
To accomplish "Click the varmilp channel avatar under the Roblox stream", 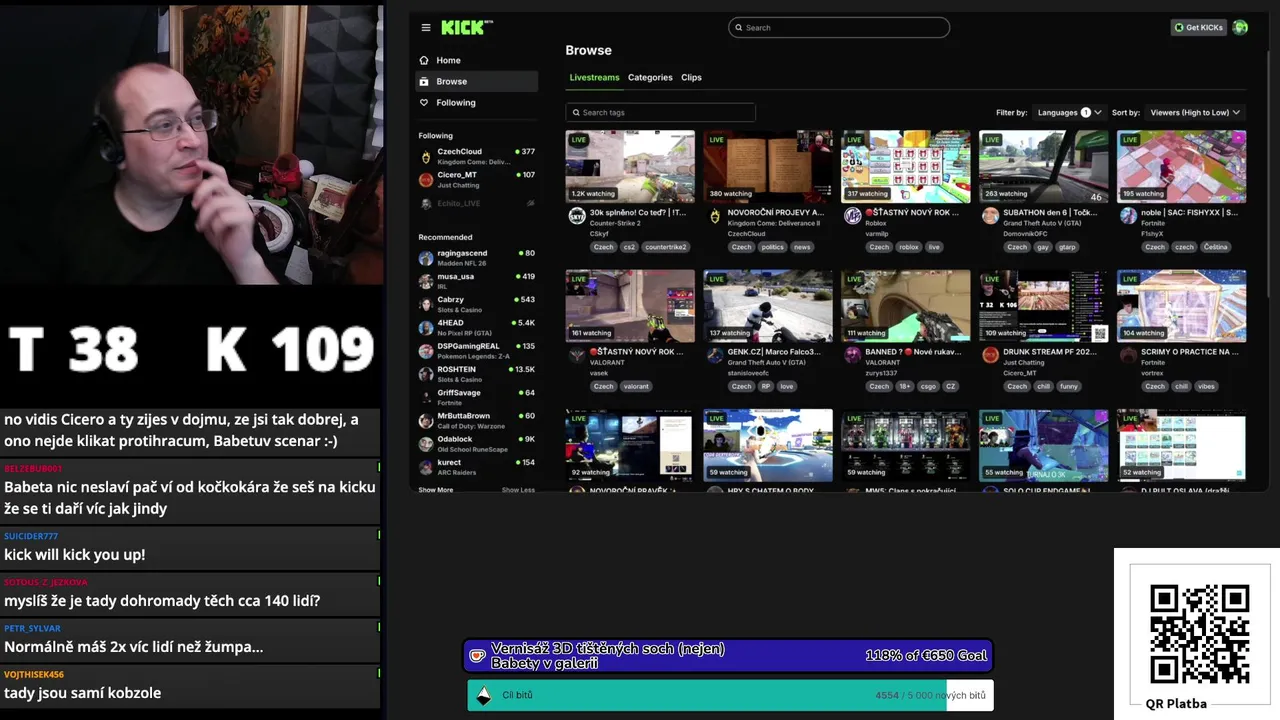I will pyautogui.click(x=853, y=216).
